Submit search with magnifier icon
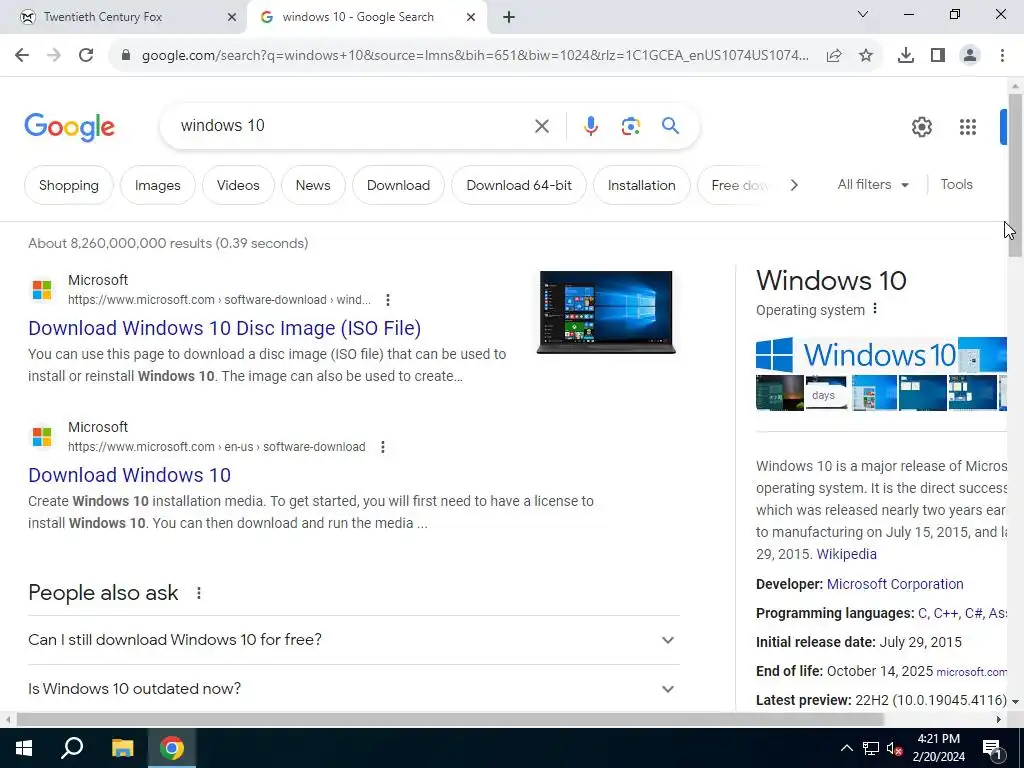Viewport: 1024px width, 768px height. point(670,126)
